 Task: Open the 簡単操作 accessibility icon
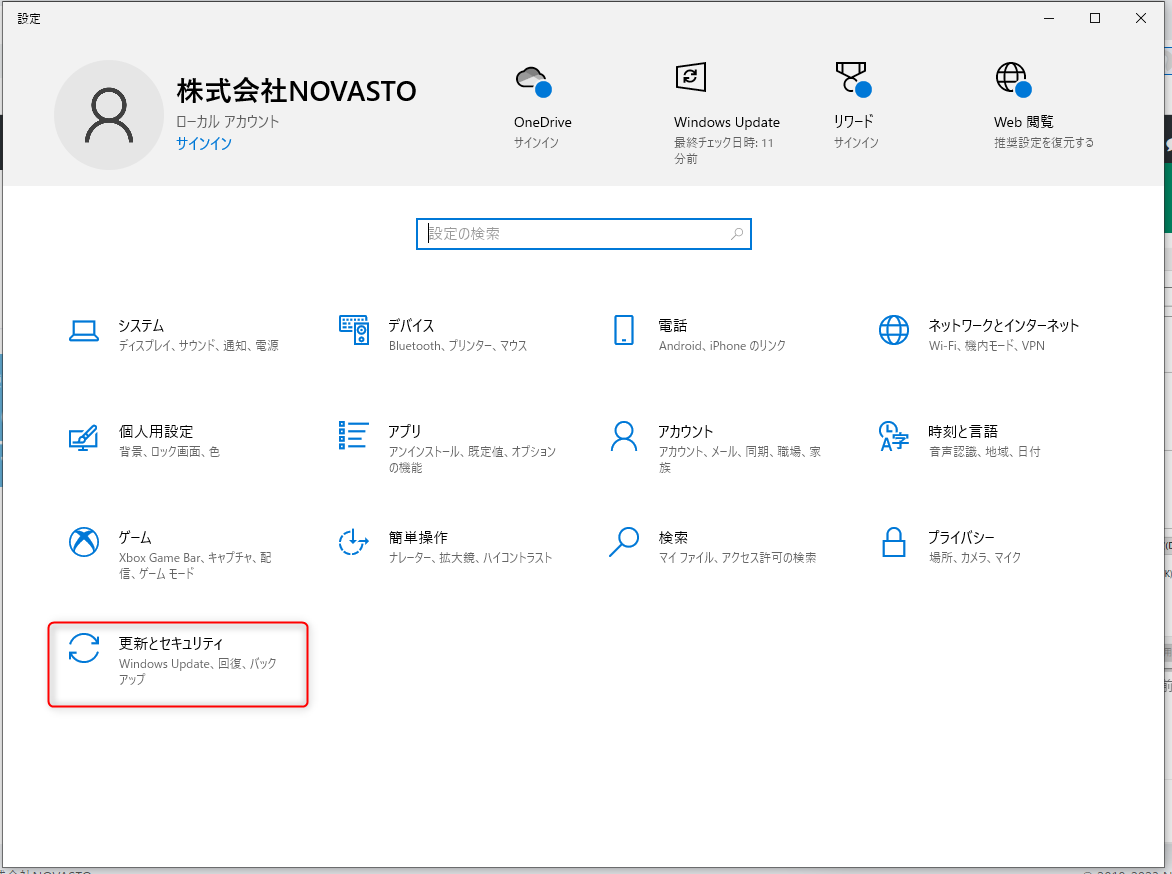354,542
